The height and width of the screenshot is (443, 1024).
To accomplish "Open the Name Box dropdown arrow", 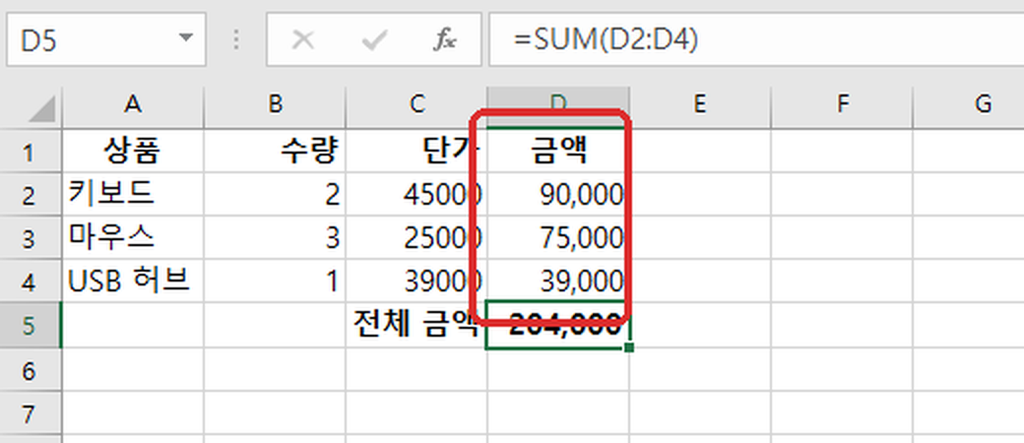I will [186, 38].
